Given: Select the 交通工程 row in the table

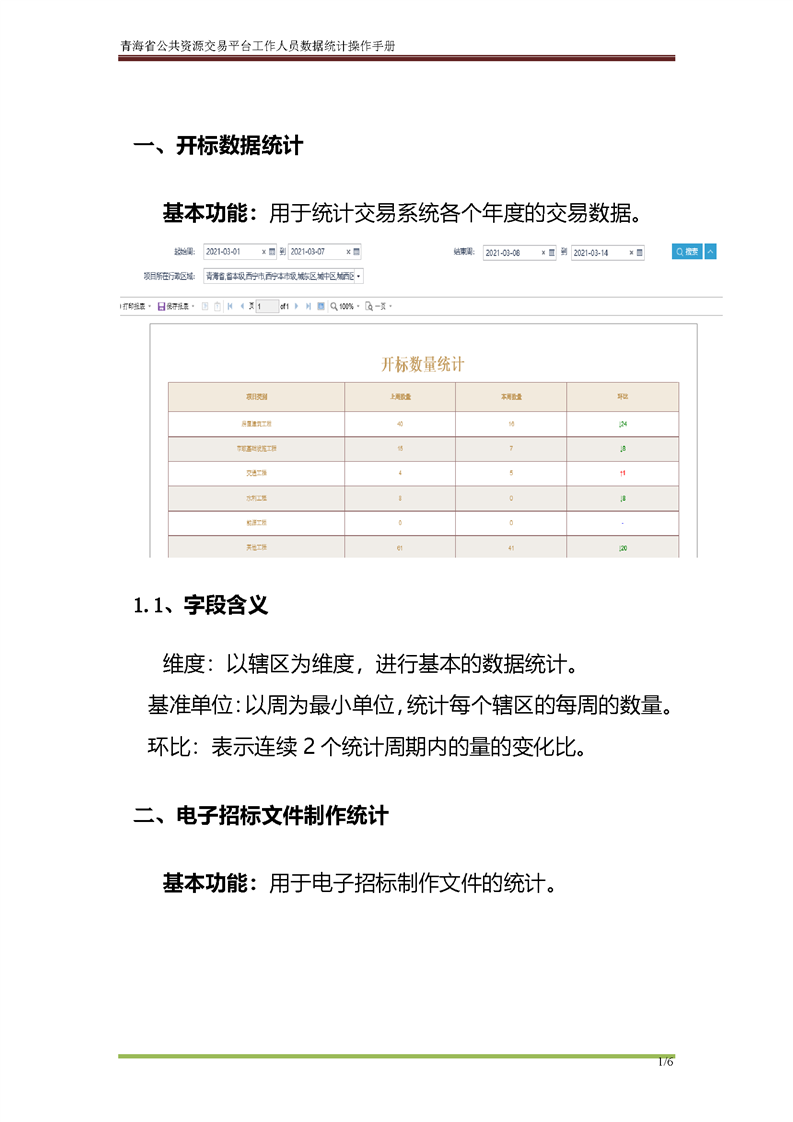Looking at the screenshot, I should tap(257, 473).
